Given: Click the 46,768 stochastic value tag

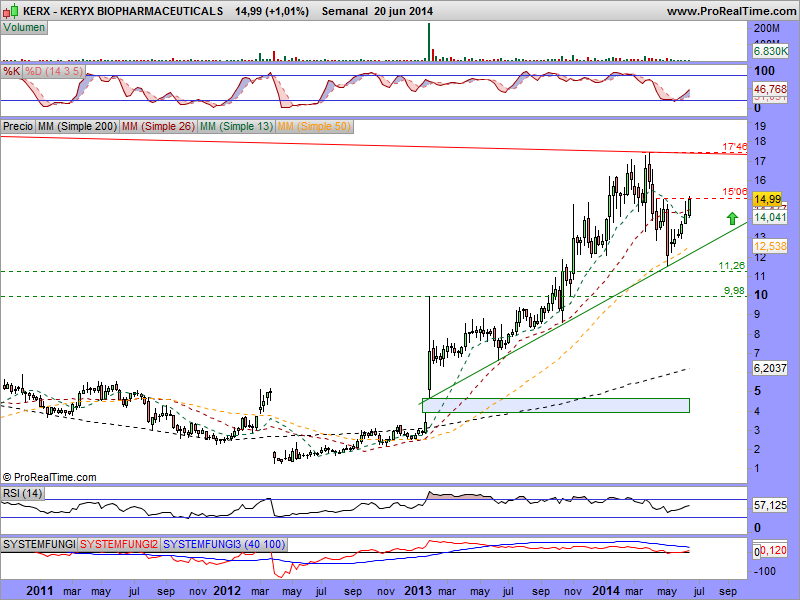Looking at the screenshot, I should (770, 89).
